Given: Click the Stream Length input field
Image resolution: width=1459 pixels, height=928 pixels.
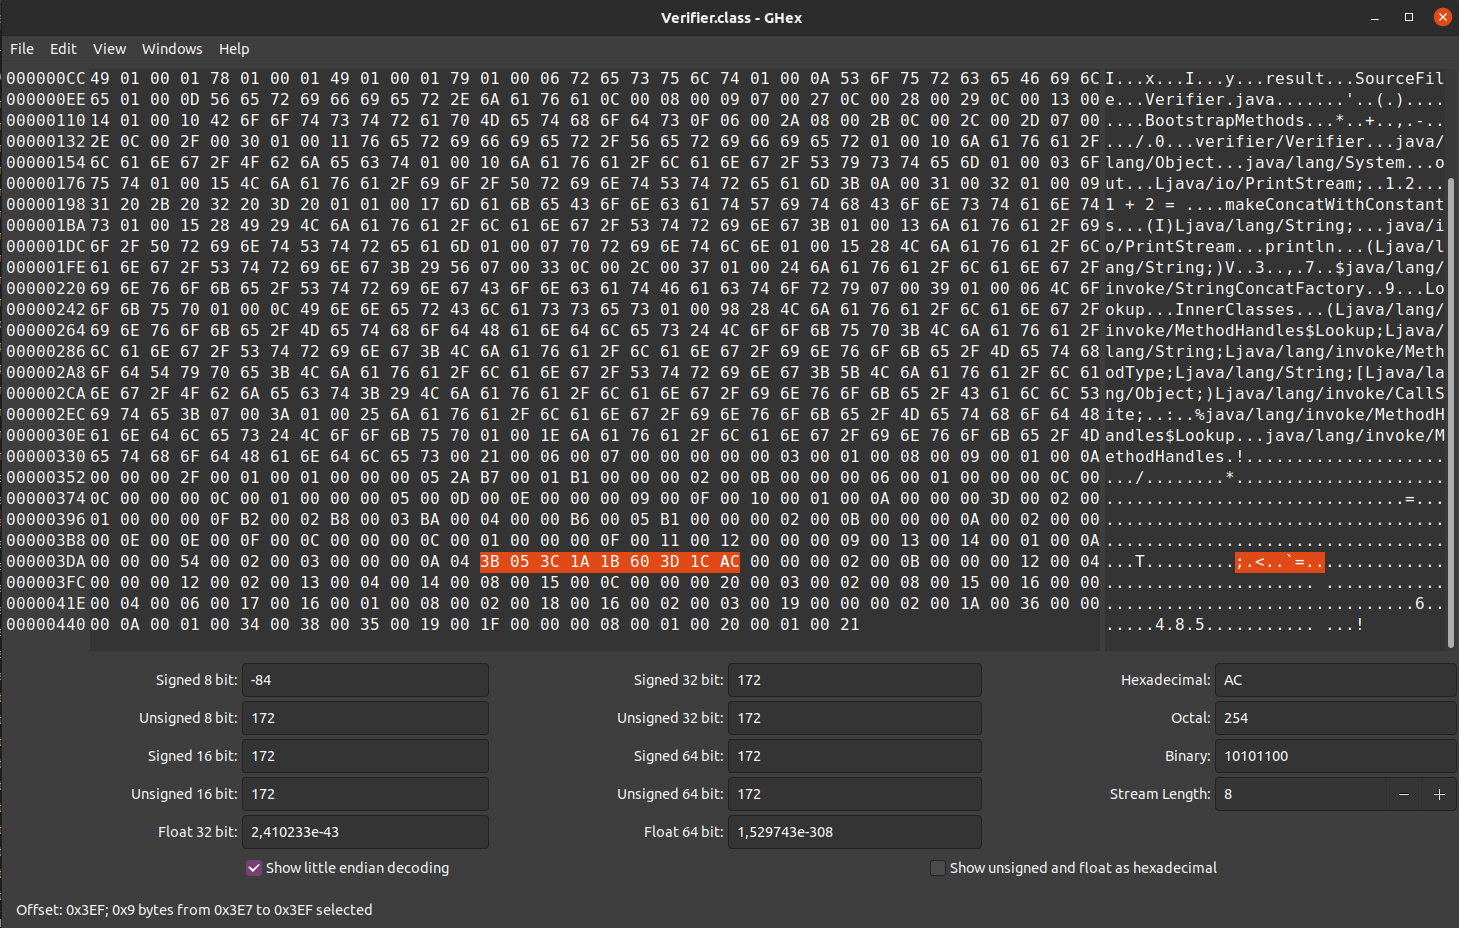Looking at the screenshot, I should click(1300, 794).
